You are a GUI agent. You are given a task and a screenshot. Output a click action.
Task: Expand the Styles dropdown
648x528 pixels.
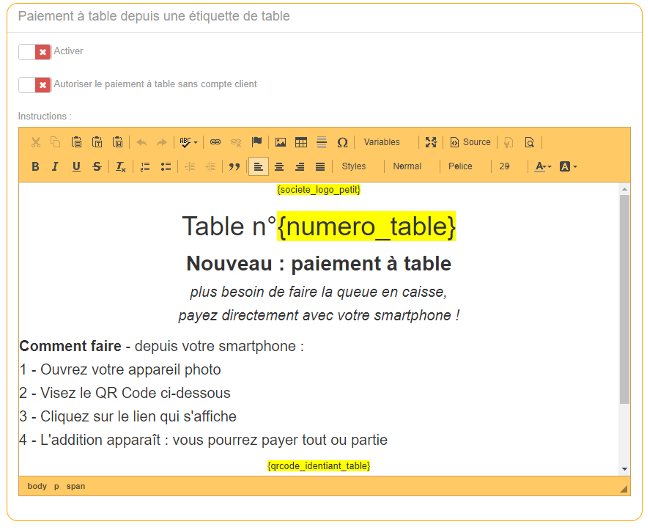(x=357, y=166)
